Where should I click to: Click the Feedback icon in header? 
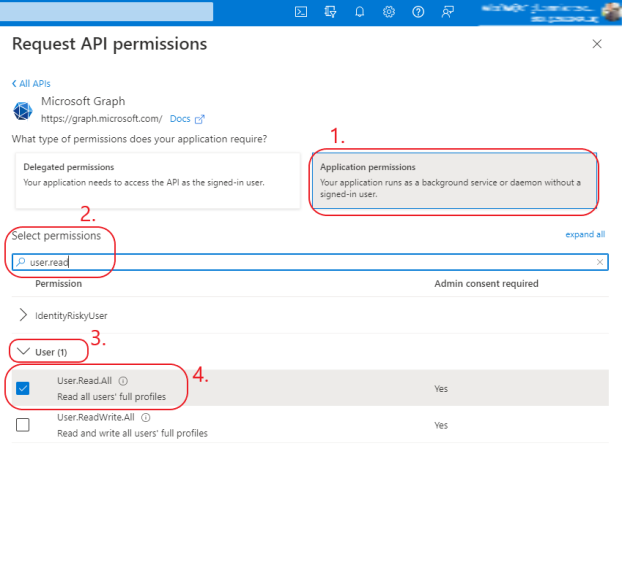pos(447,12)
